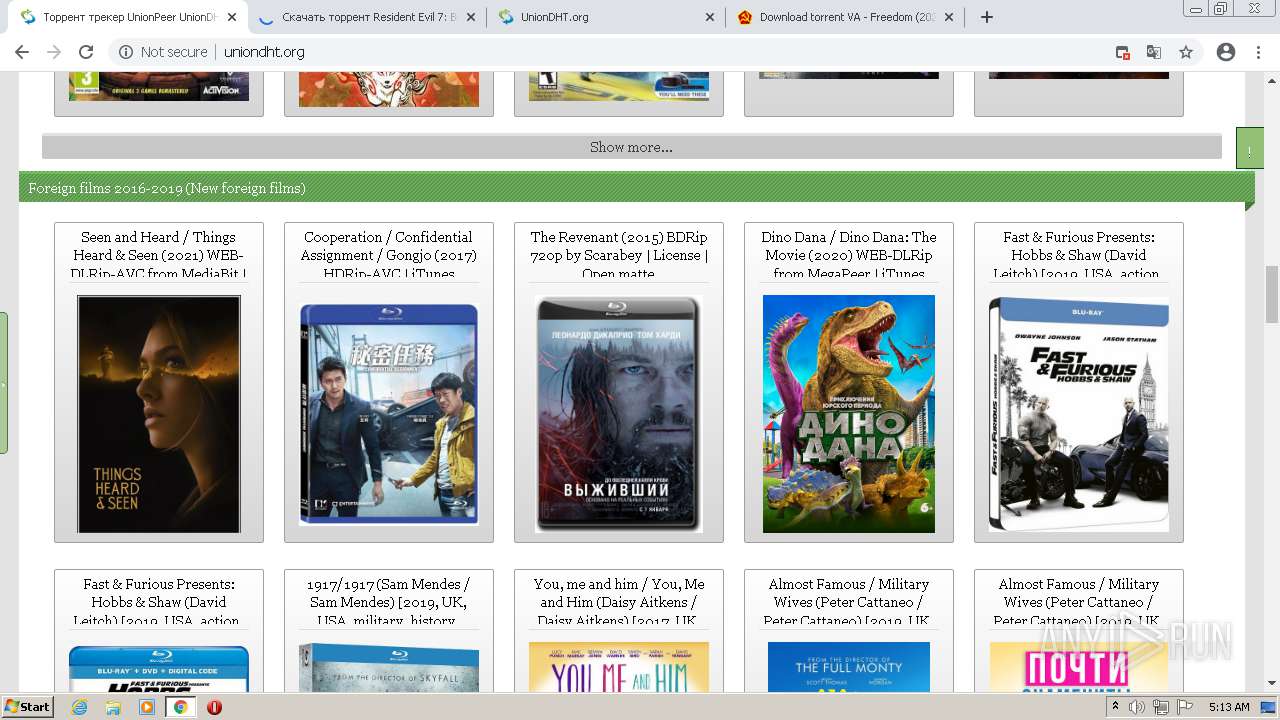
Task: Click the Выживший (Revenant) Blu-ray cover
Action: pos(619,414)
